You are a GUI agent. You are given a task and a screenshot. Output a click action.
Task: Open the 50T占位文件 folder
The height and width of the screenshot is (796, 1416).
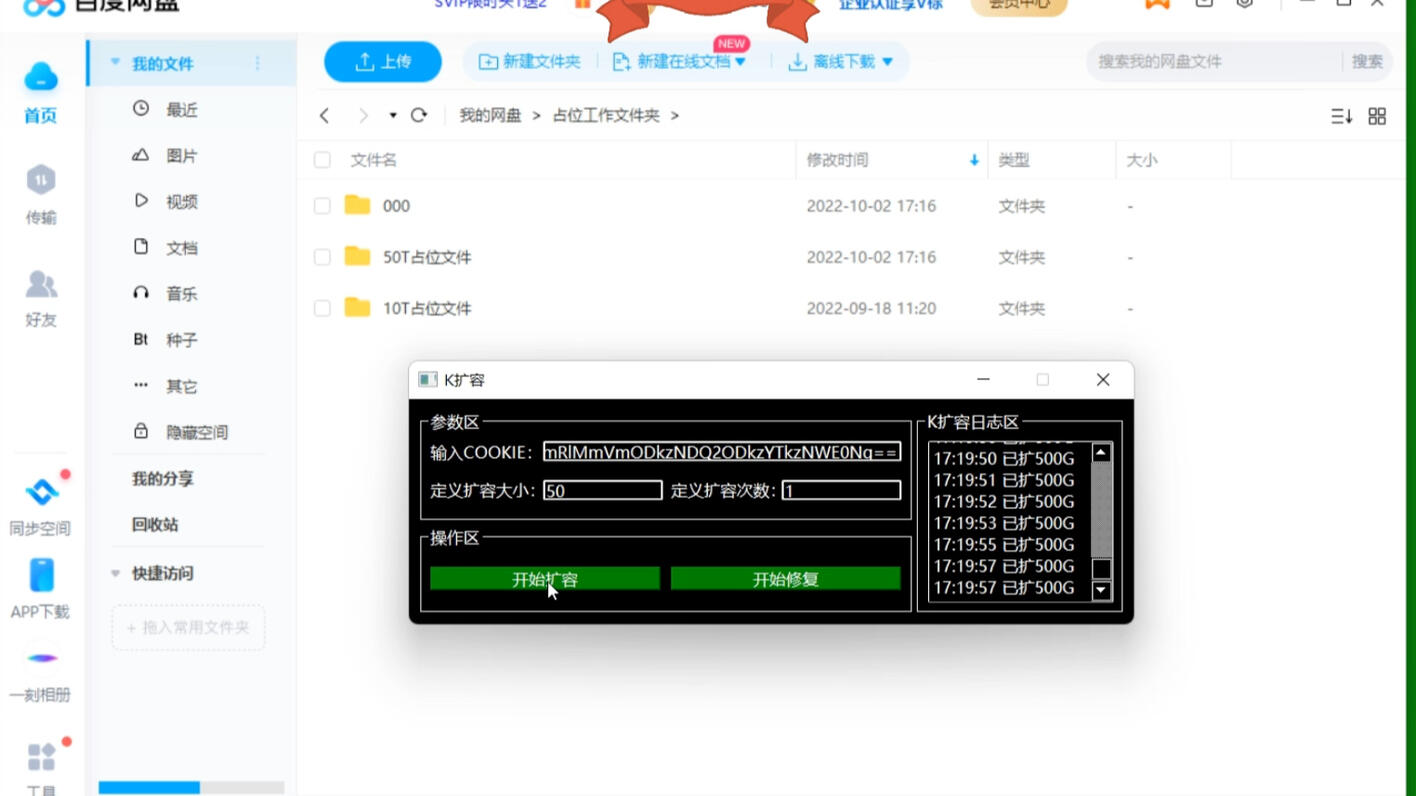(x=427, y=257)
